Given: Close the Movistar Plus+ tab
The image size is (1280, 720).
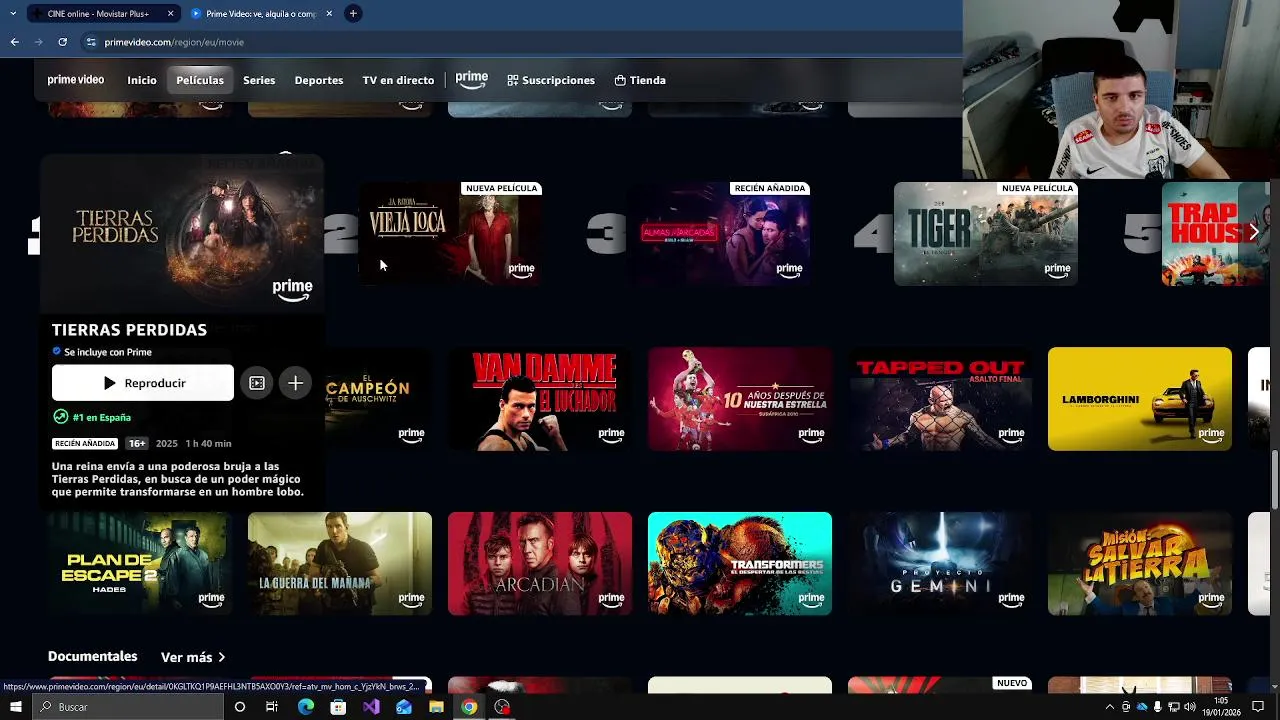Looking at the screenshot, I should tap(170, 14).
